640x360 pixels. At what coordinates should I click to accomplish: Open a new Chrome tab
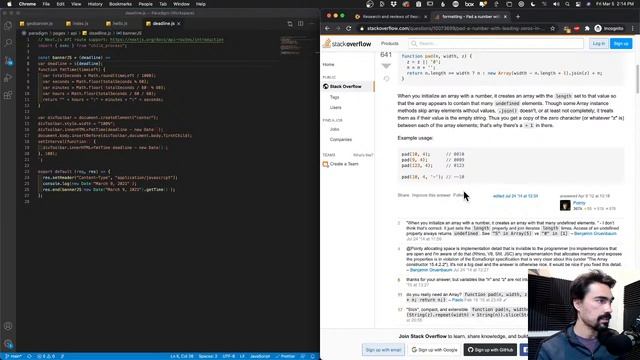[518, 17]
